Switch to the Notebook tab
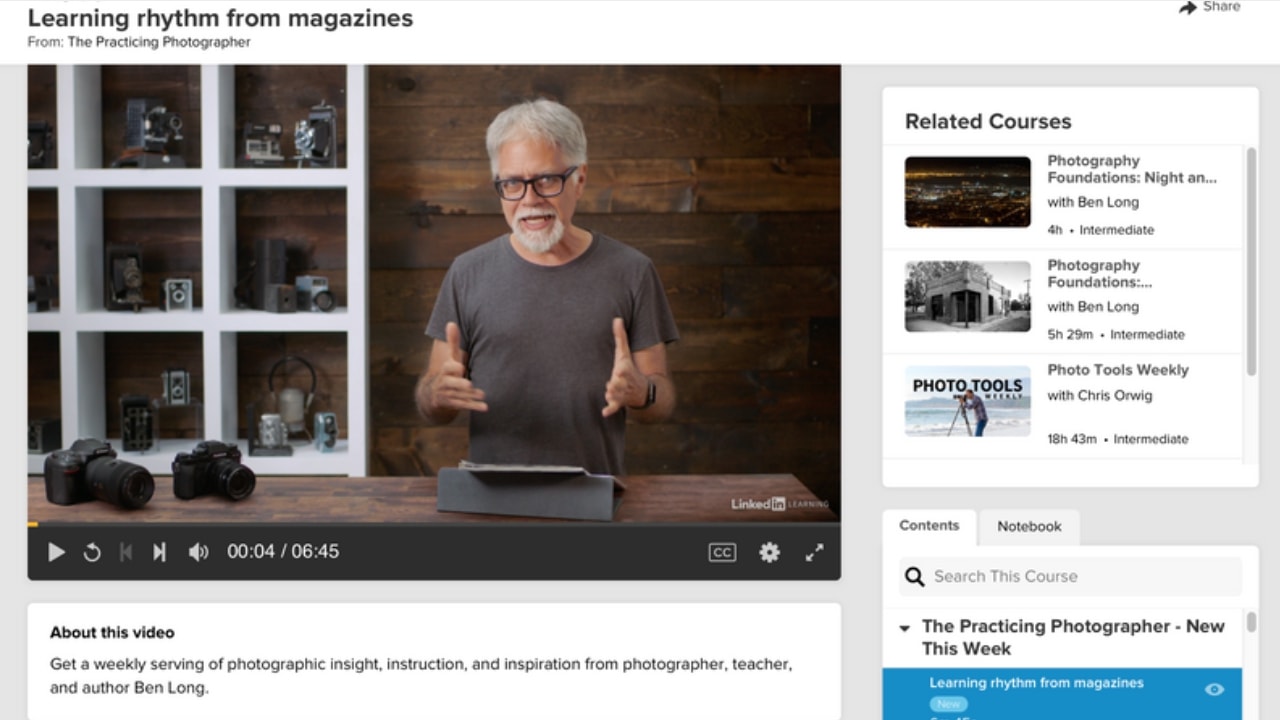Viewport: 1280px width, 720px height. (x=1029, y=526)
